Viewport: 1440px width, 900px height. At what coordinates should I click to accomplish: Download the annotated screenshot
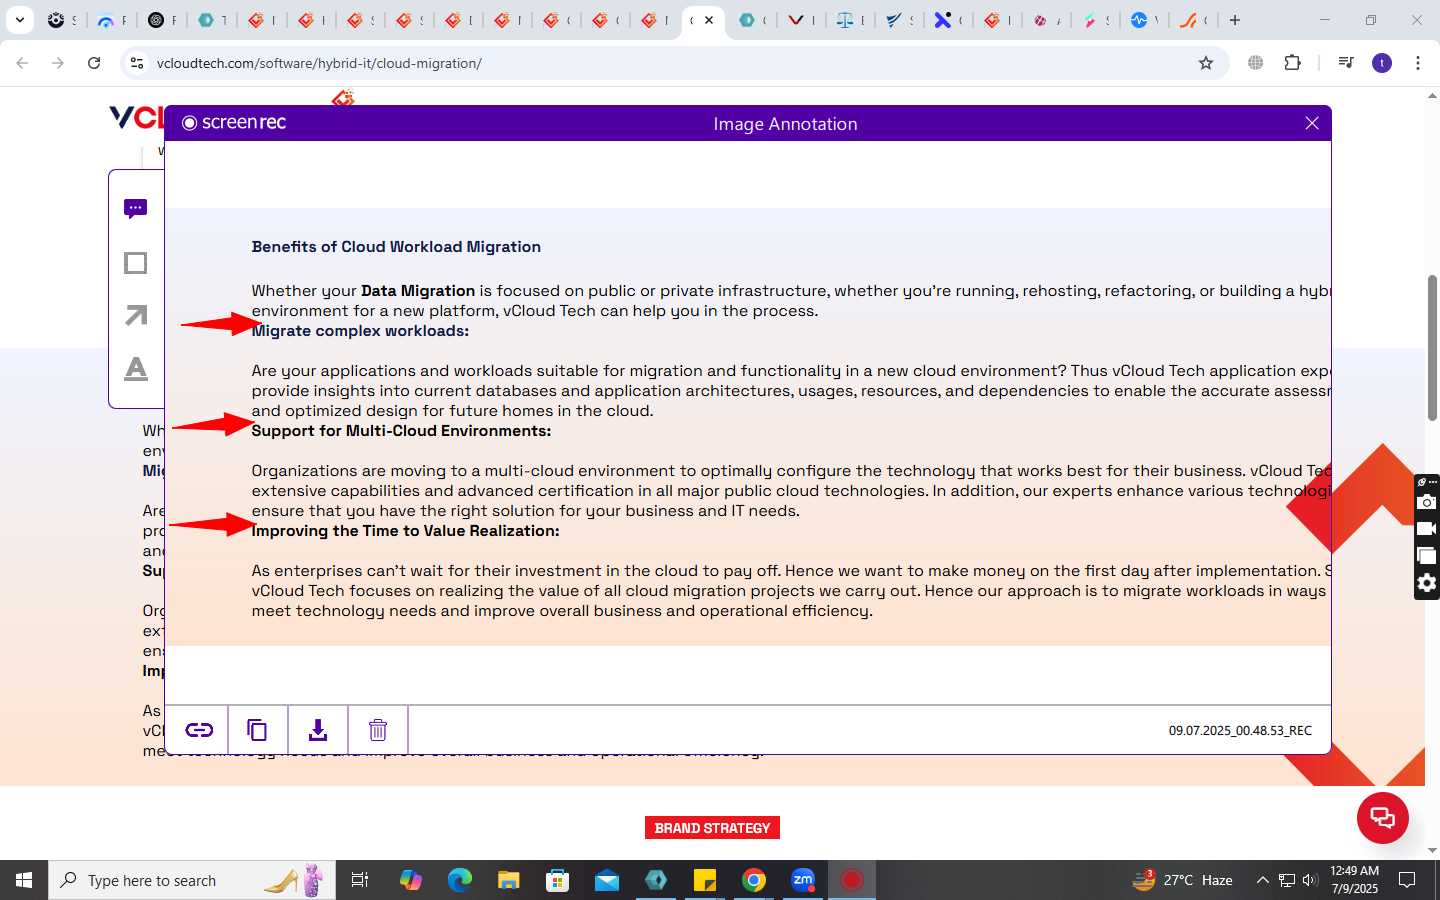[318, 730]
